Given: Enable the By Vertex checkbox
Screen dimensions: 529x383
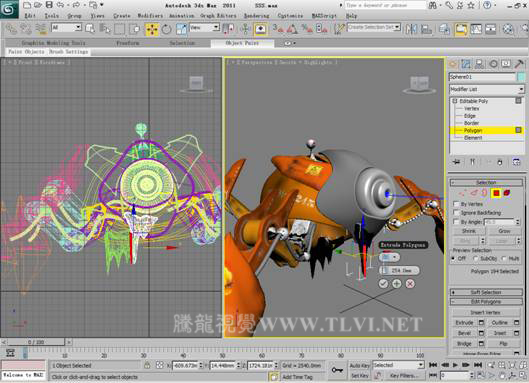Looking at the screenshot, I should click(x=456, y=204).
